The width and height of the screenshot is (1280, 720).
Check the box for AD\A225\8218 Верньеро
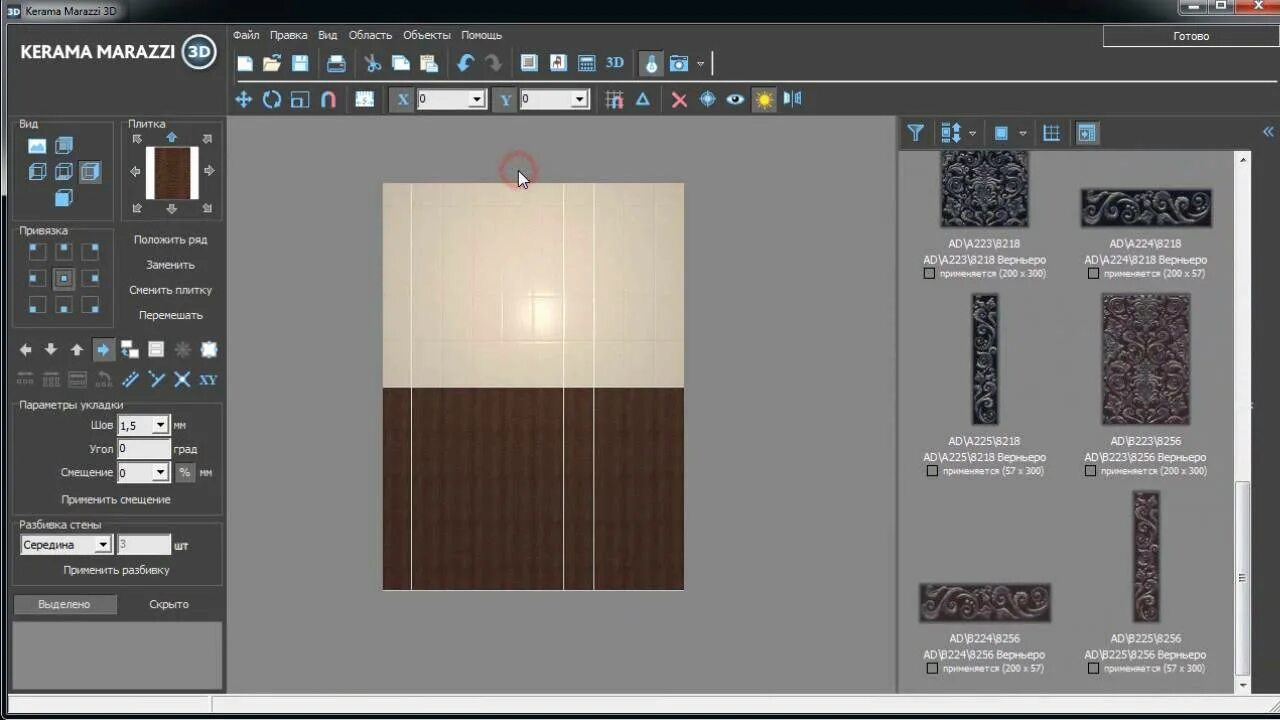pyautogui.click(x=932, y=470)
